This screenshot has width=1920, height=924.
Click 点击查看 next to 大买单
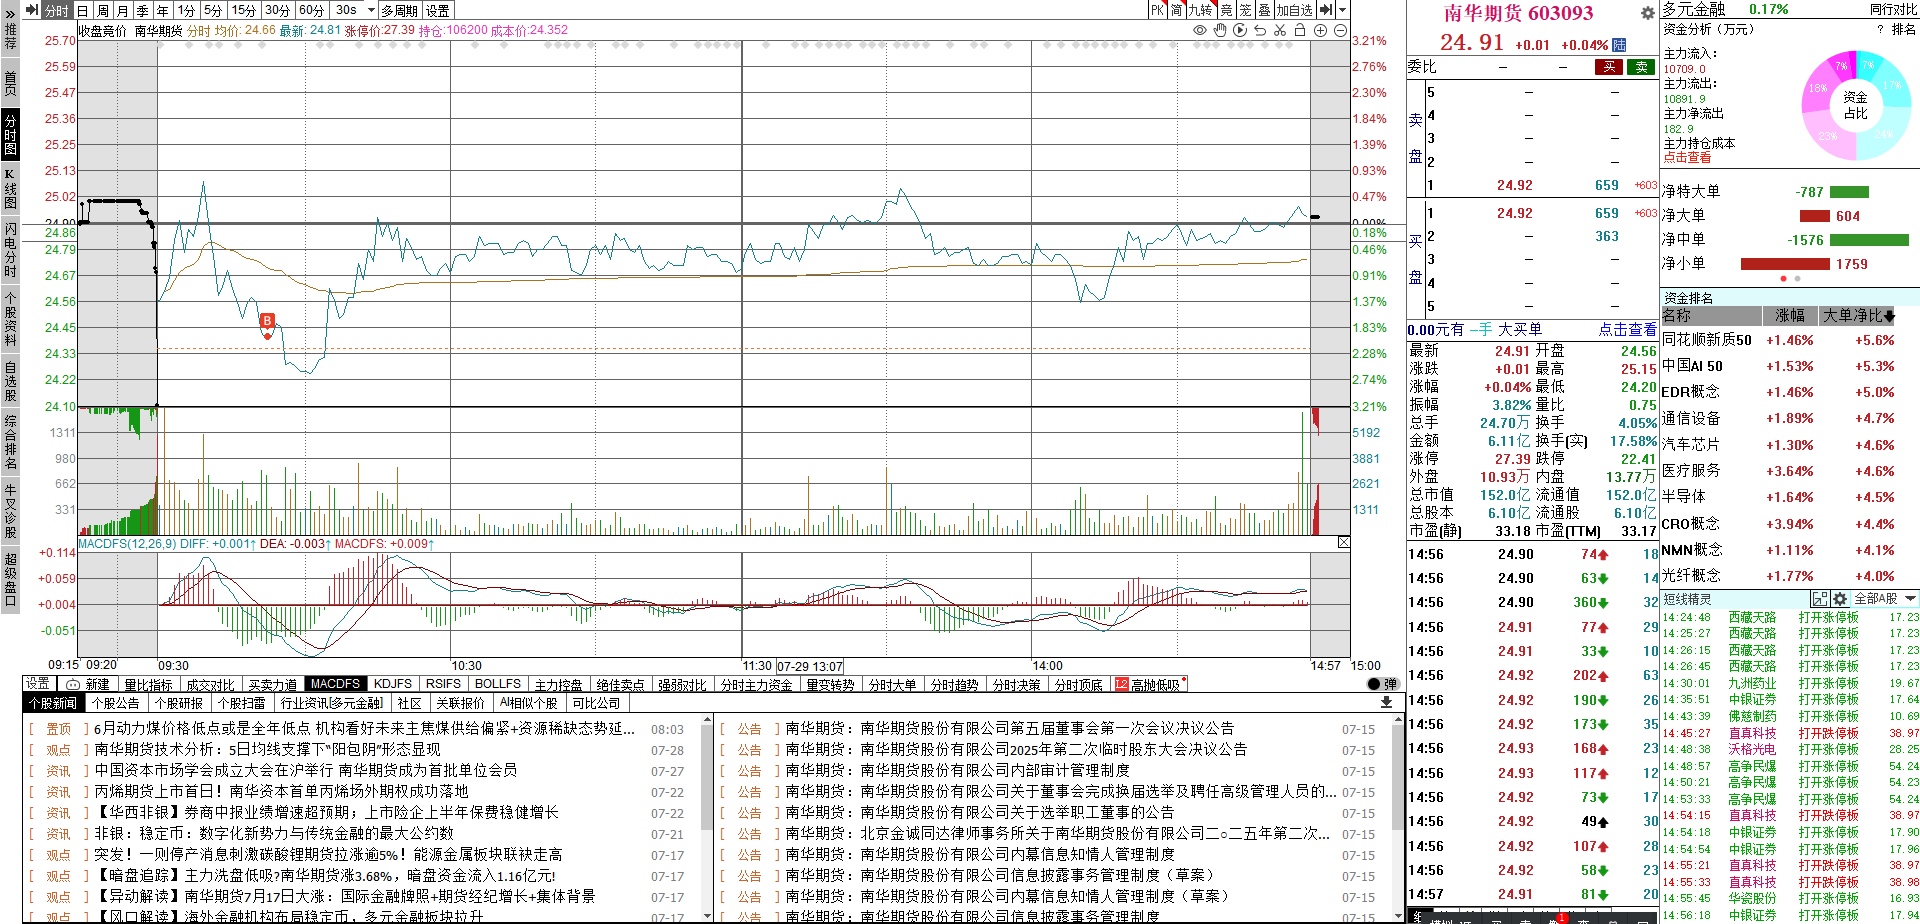1627,329
